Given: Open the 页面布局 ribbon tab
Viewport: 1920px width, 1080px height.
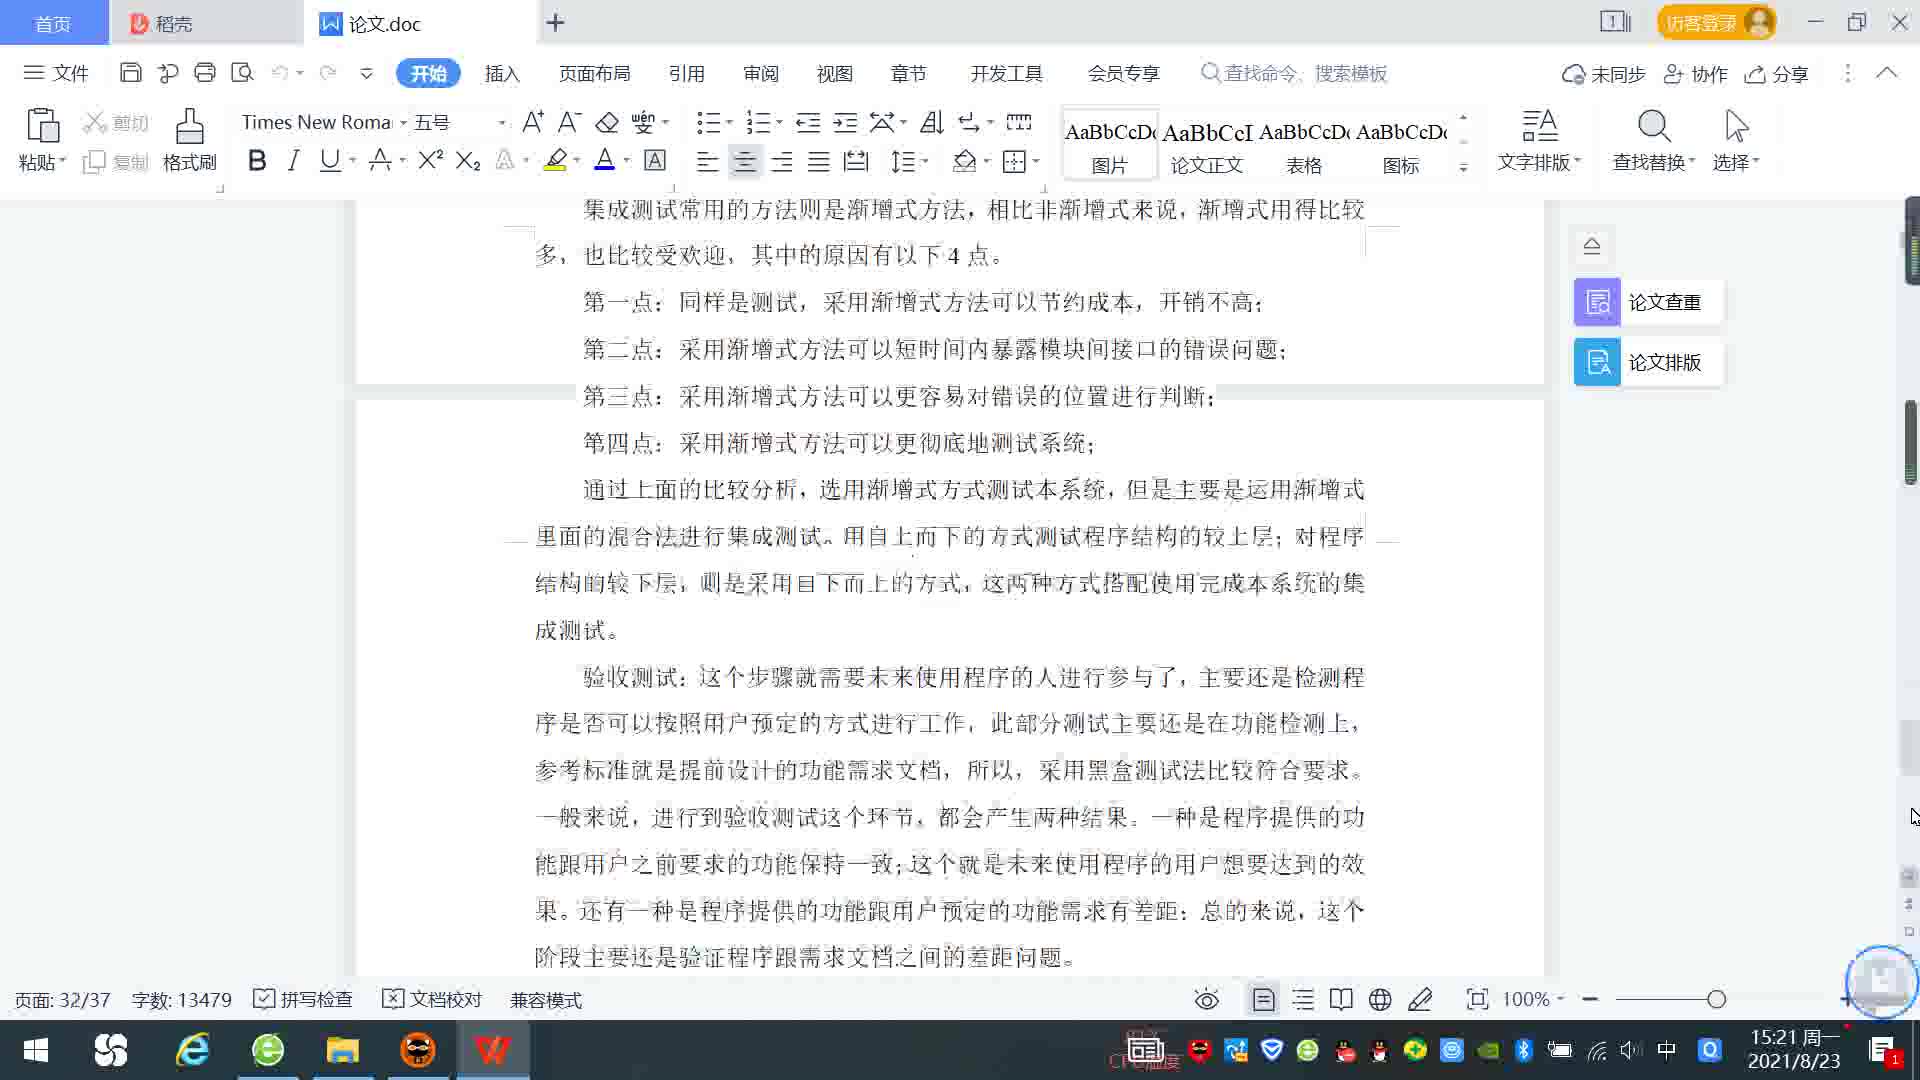Looking at the screenshot, I should [x=594, y=73].
